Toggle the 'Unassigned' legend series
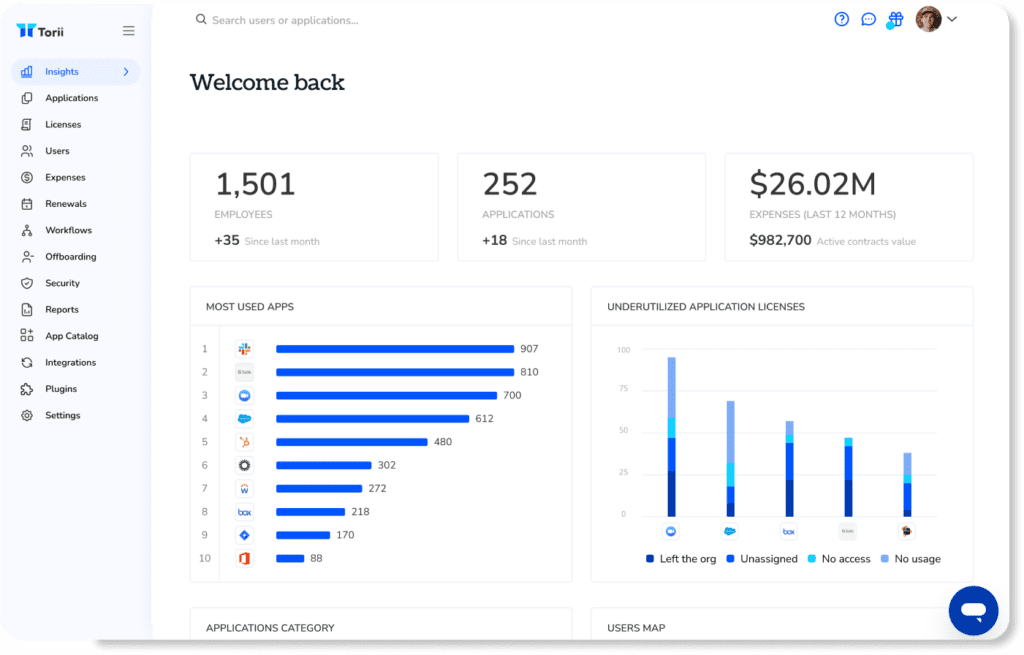This screenshot has height=655, width=1024. [761, 559]
